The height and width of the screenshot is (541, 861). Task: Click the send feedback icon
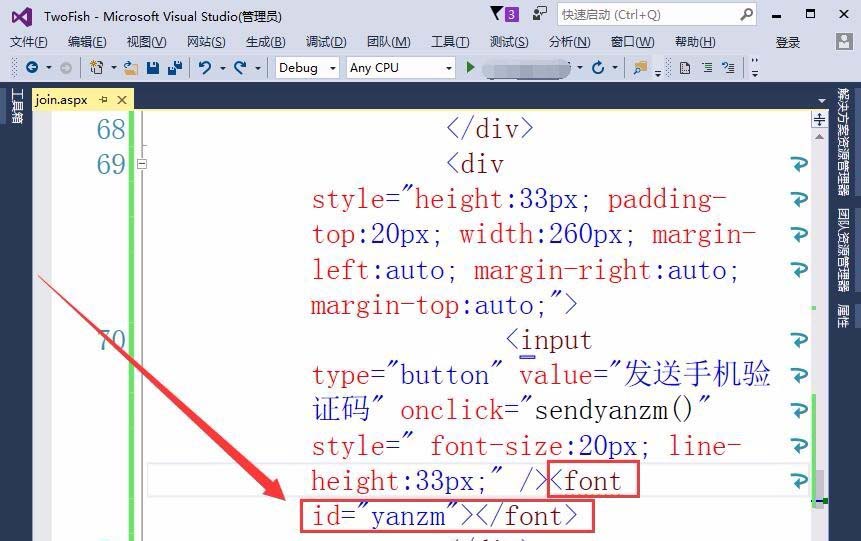click(x=540, y=14)
